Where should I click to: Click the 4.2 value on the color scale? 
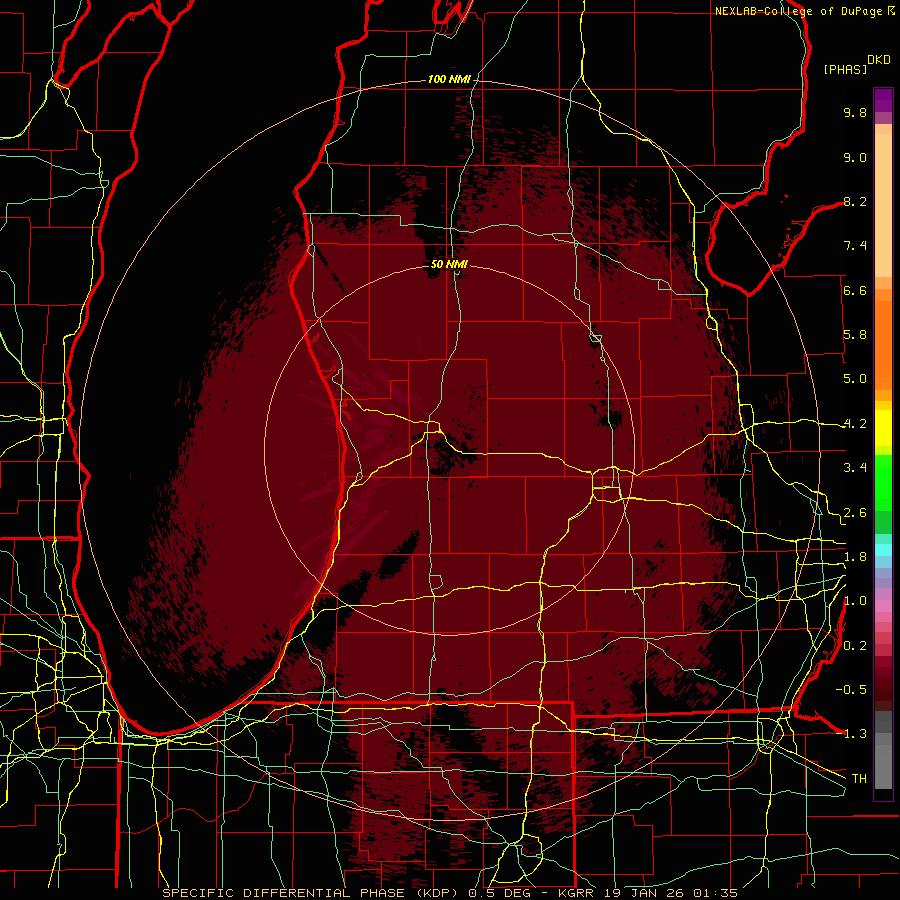[x=855, y=424]
